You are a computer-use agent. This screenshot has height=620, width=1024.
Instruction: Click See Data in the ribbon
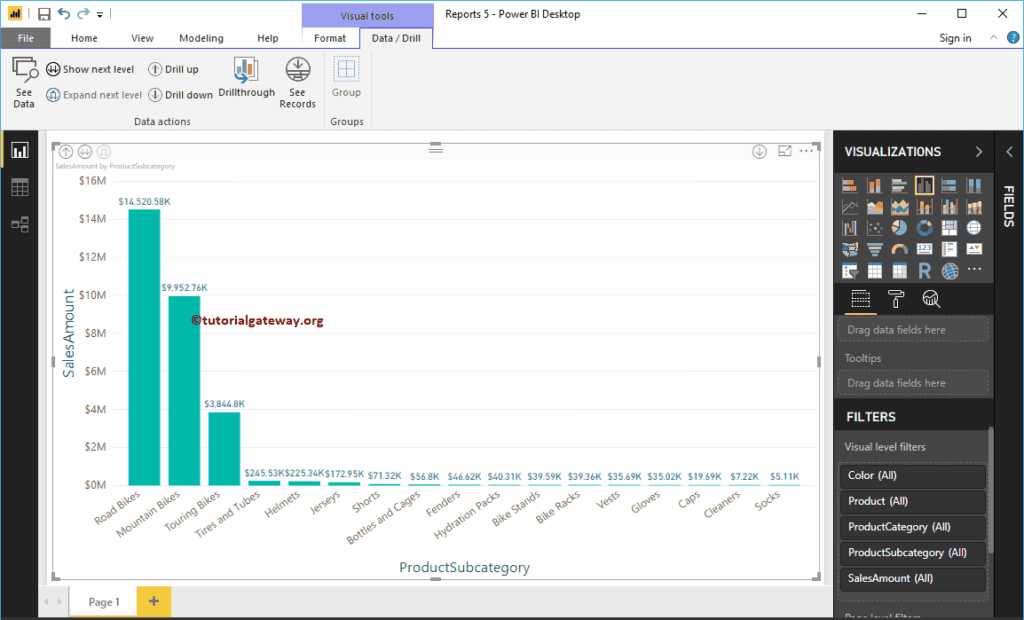coord(24,82)
